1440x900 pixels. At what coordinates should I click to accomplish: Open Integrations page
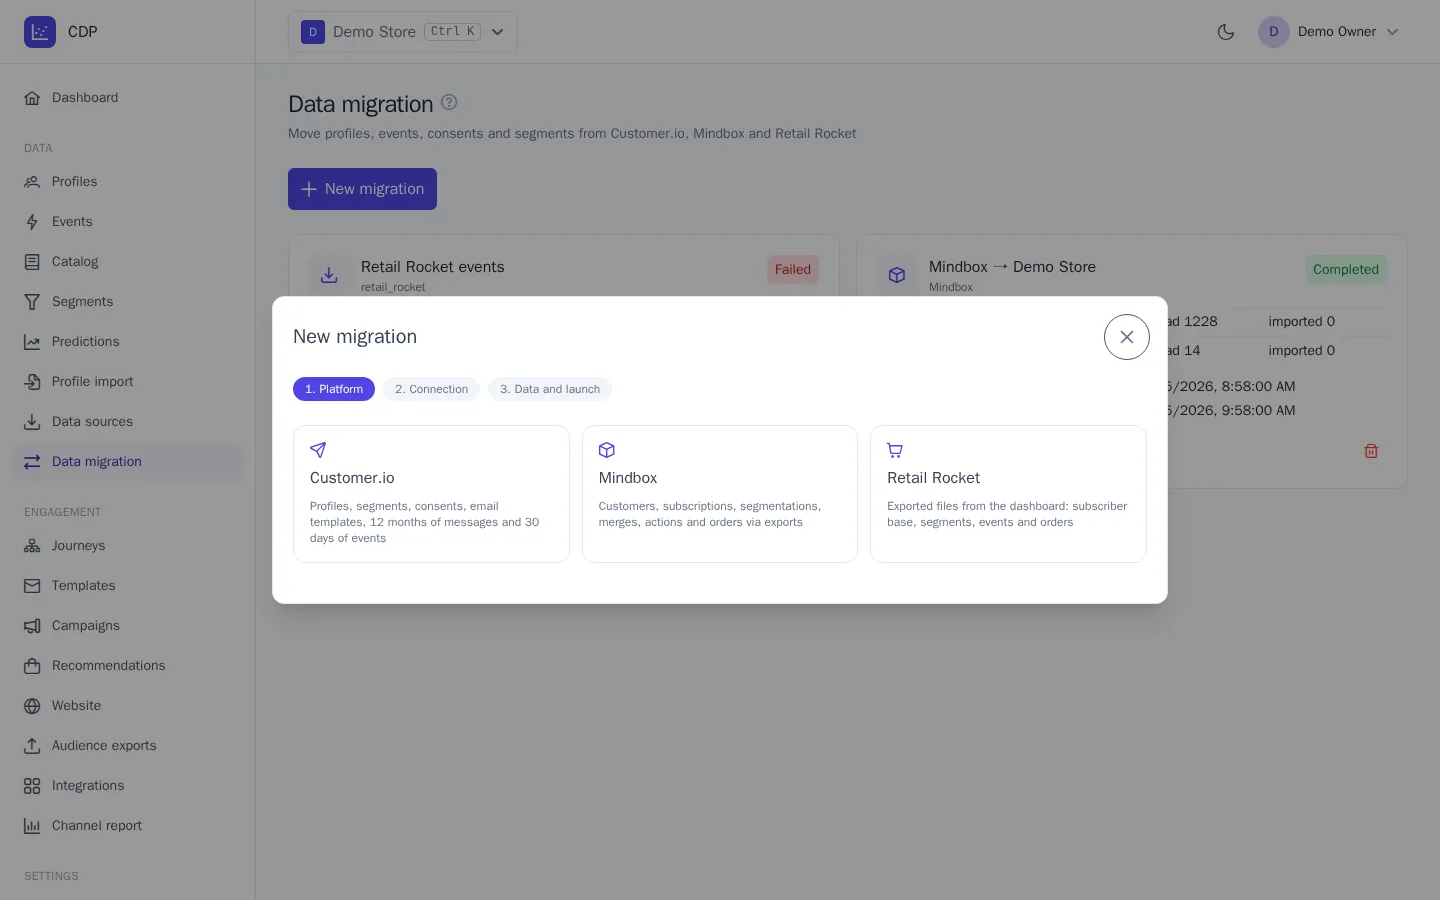(128, 786)
